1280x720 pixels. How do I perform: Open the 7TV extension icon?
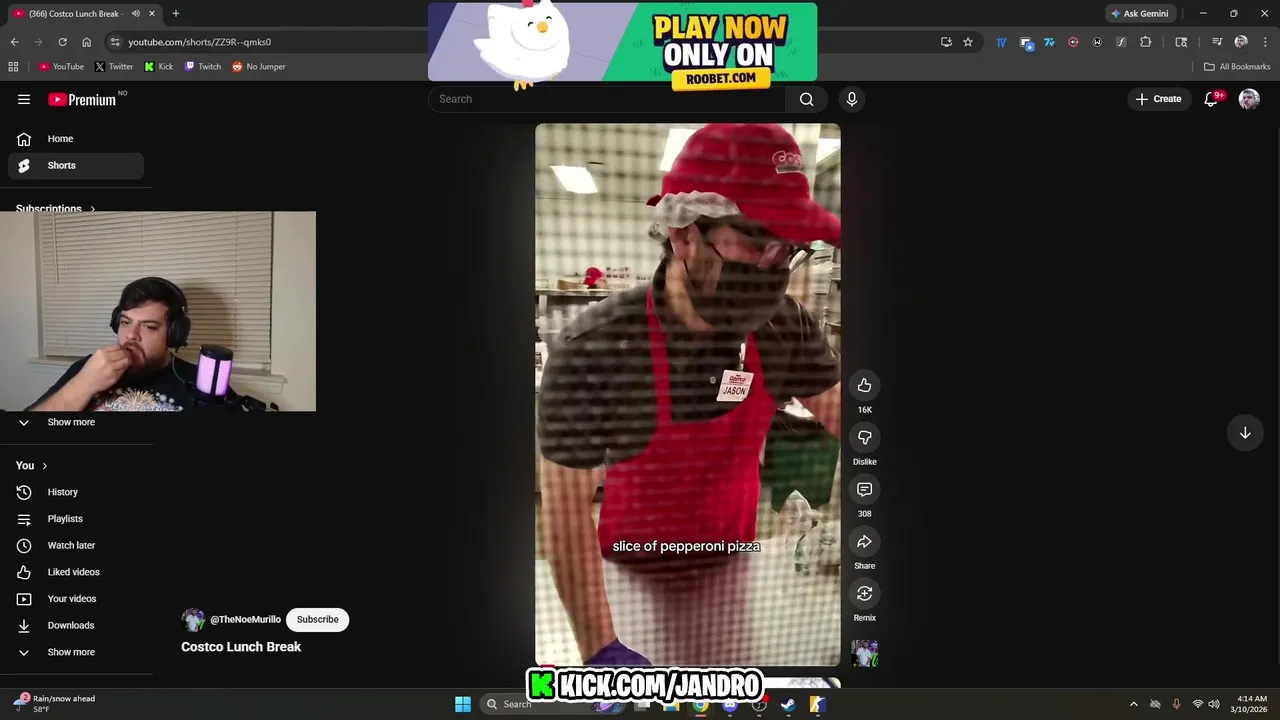[x=1049, y=42]
